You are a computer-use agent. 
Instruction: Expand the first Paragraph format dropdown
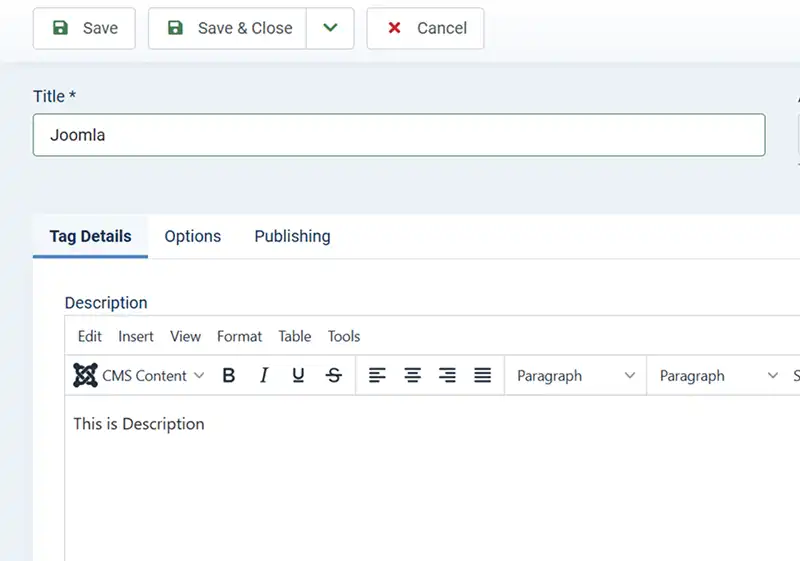tap(576, 375)
